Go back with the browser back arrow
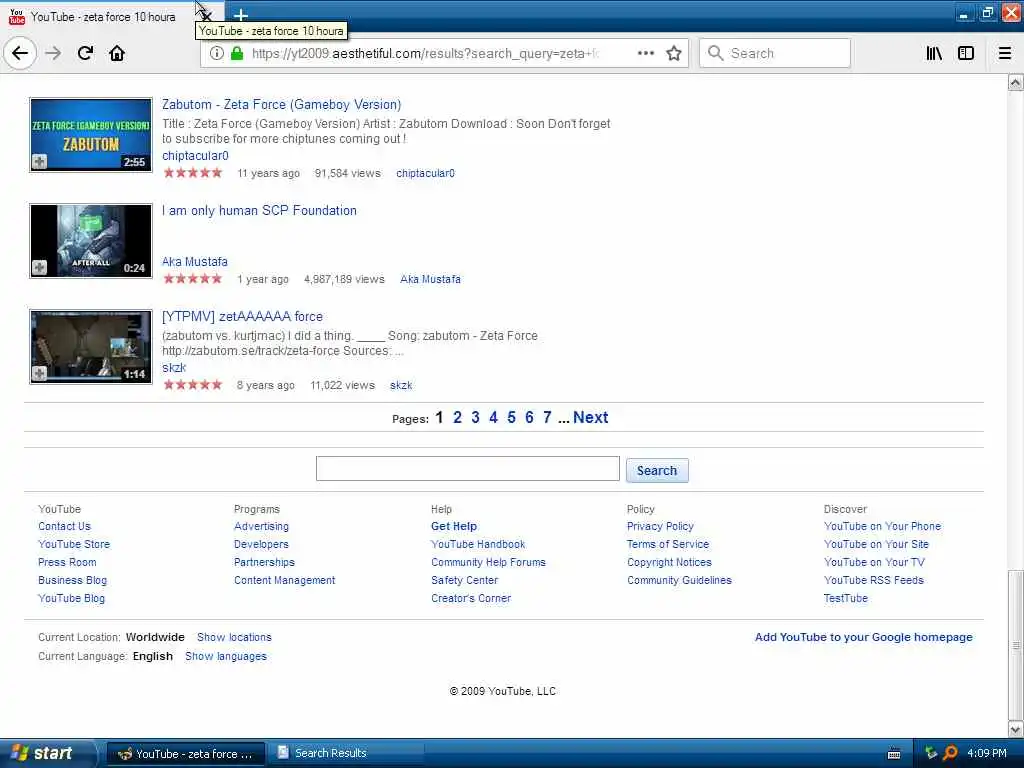The height and width of the screenshot is (768, 1024). 20,53
